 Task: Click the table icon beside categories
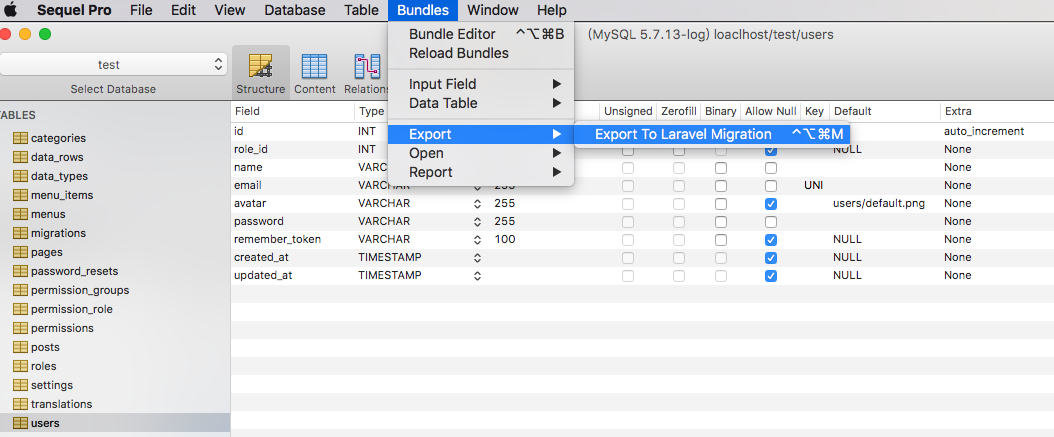click(21, 138)
